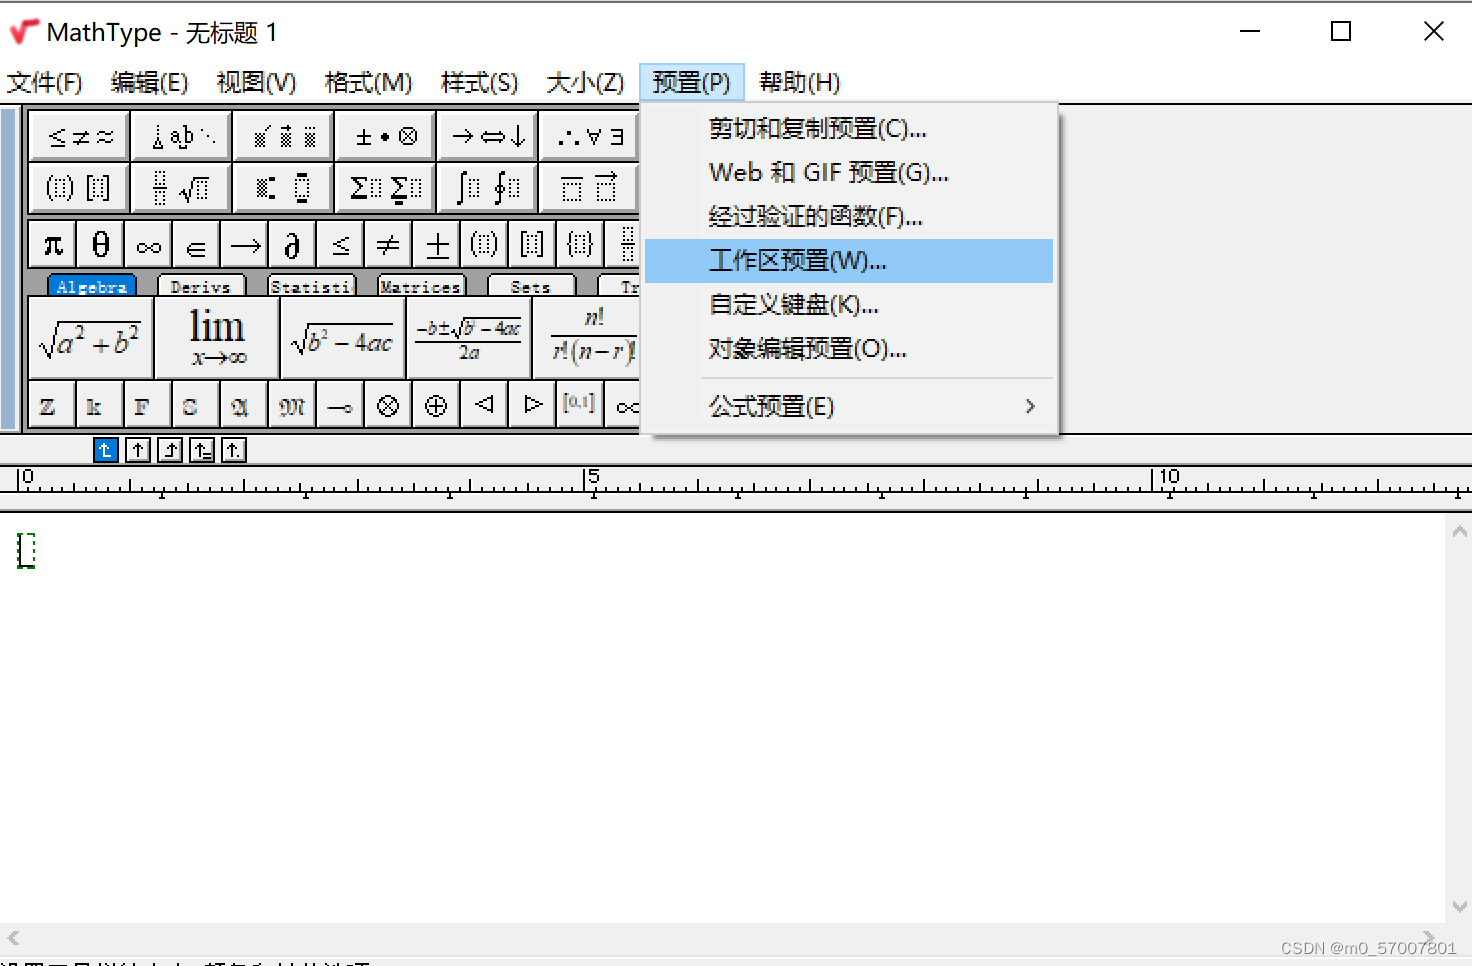Open the spaces and ellipses palette
Screen dimensions: 1472x966
pyautogui.click(x=182, y=137)
